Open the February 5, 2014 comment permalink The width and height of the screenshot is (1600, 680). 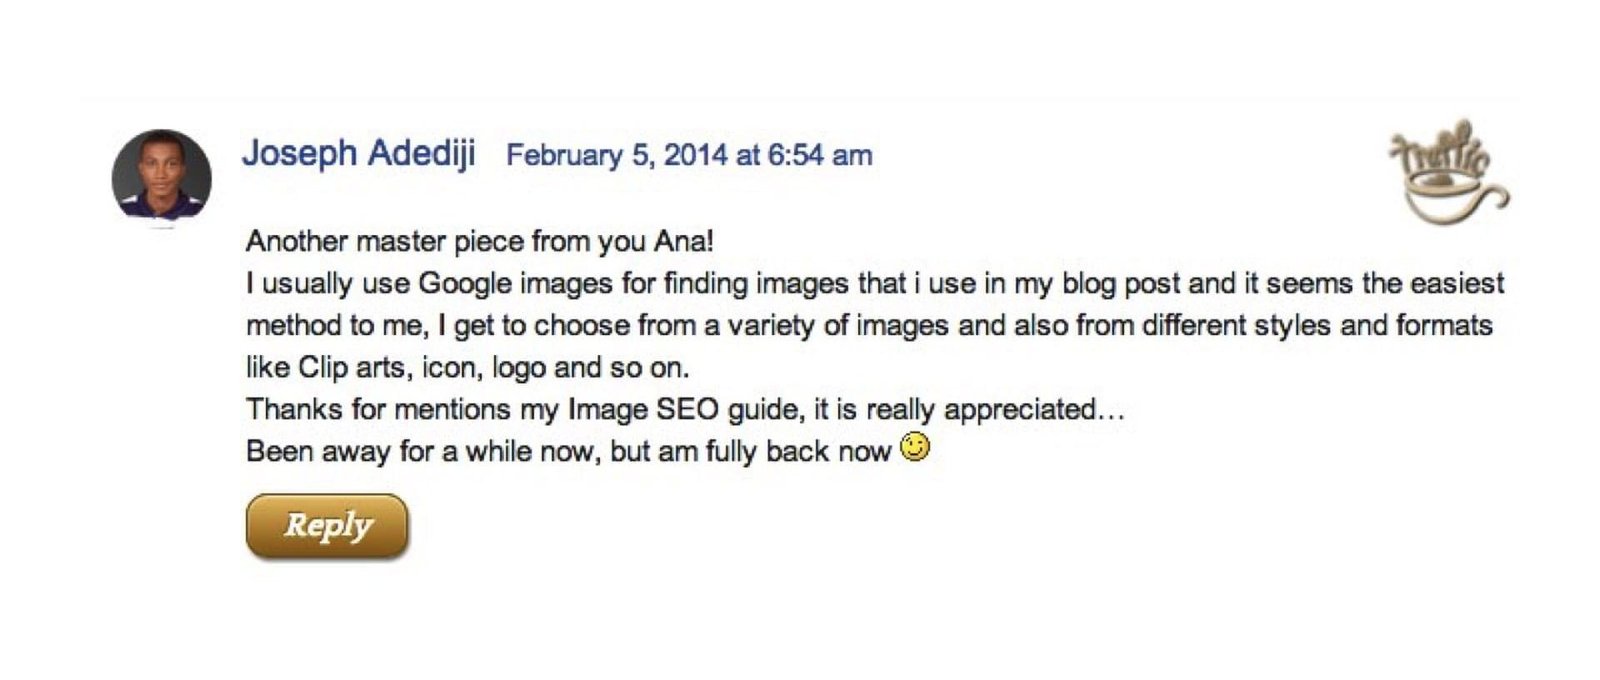coord(689,156)
